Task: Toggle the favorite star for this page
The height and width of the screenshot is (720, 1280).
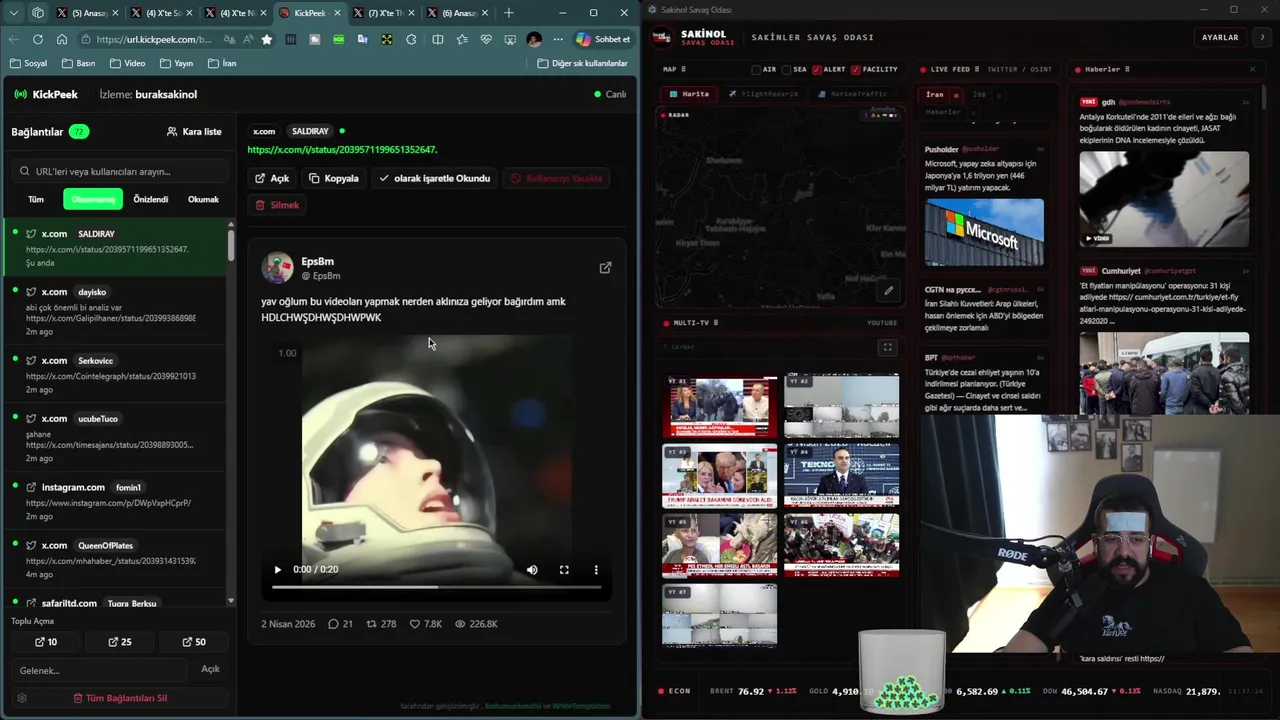Action: tap(267, 39)
